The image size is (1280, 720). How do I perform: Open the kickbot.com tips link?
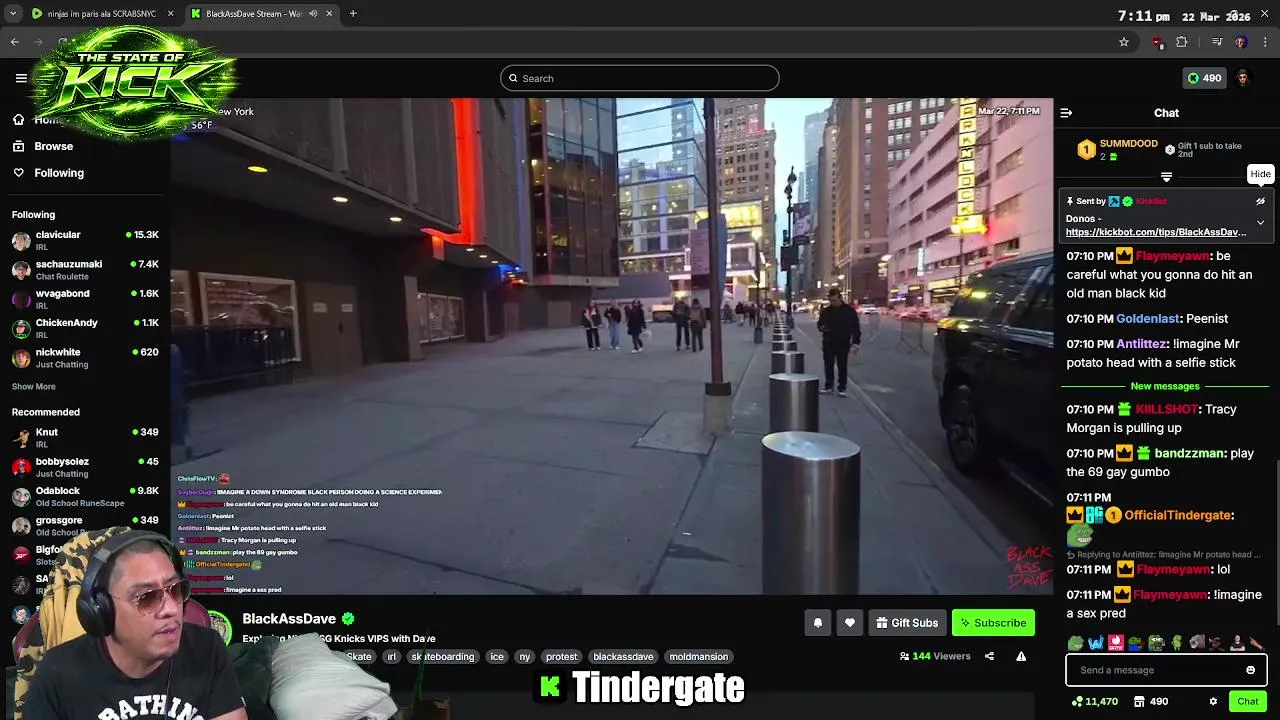pyautogui.click(x=1156, y=232)
